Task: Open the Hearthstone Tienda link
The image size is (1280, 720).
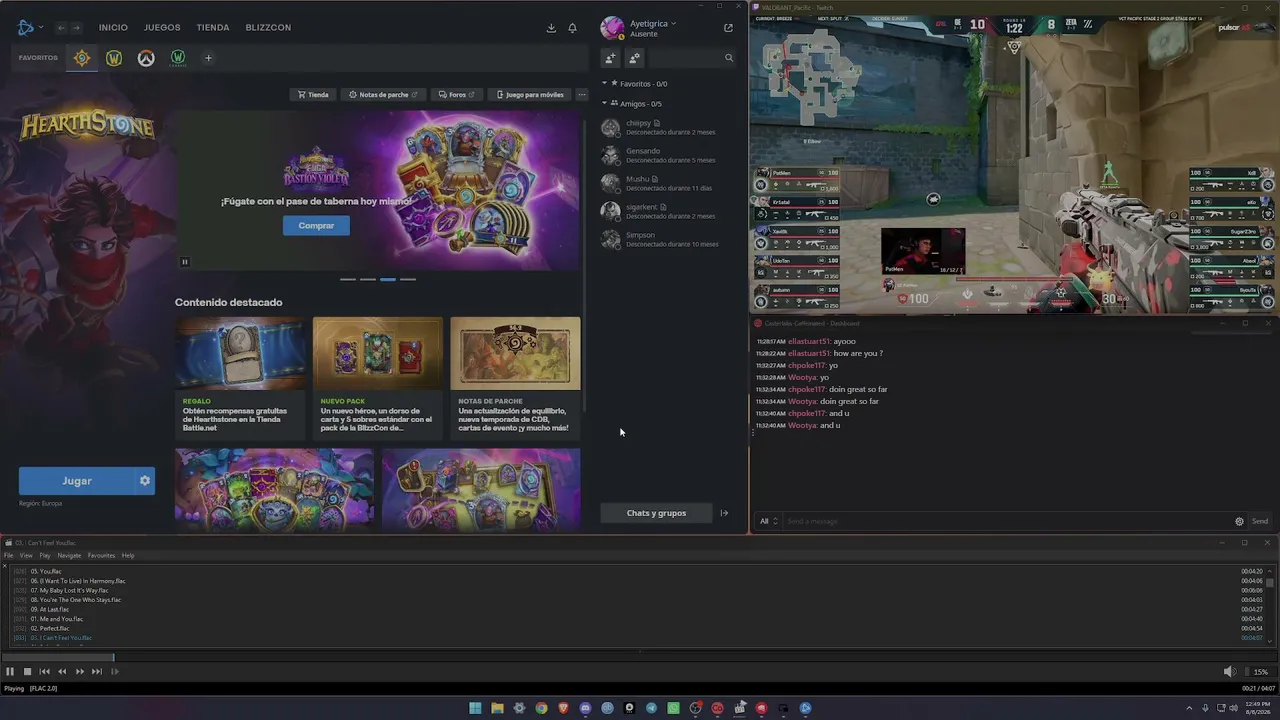Action: pyautogui.click(x=313, y=95)
